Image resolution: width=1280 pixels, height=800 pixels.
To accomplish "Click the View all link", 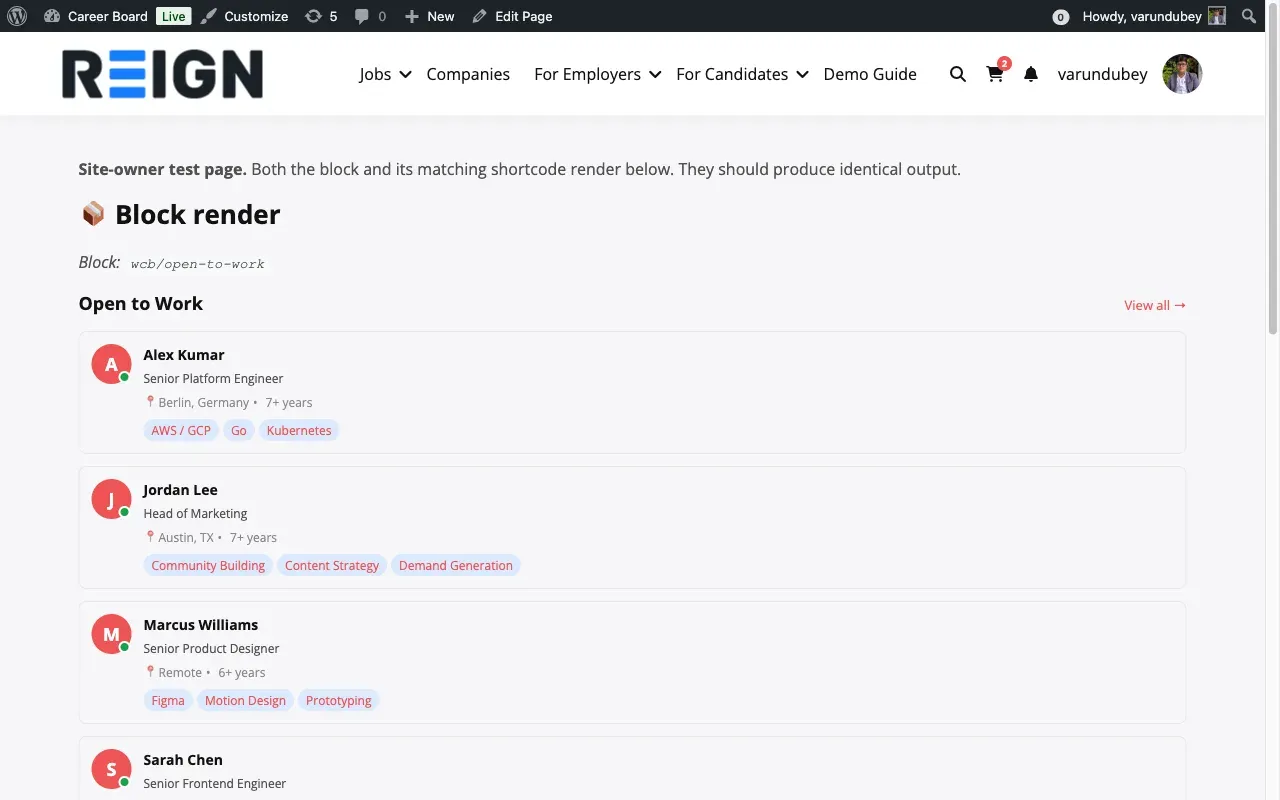I will coord(1155,305).
